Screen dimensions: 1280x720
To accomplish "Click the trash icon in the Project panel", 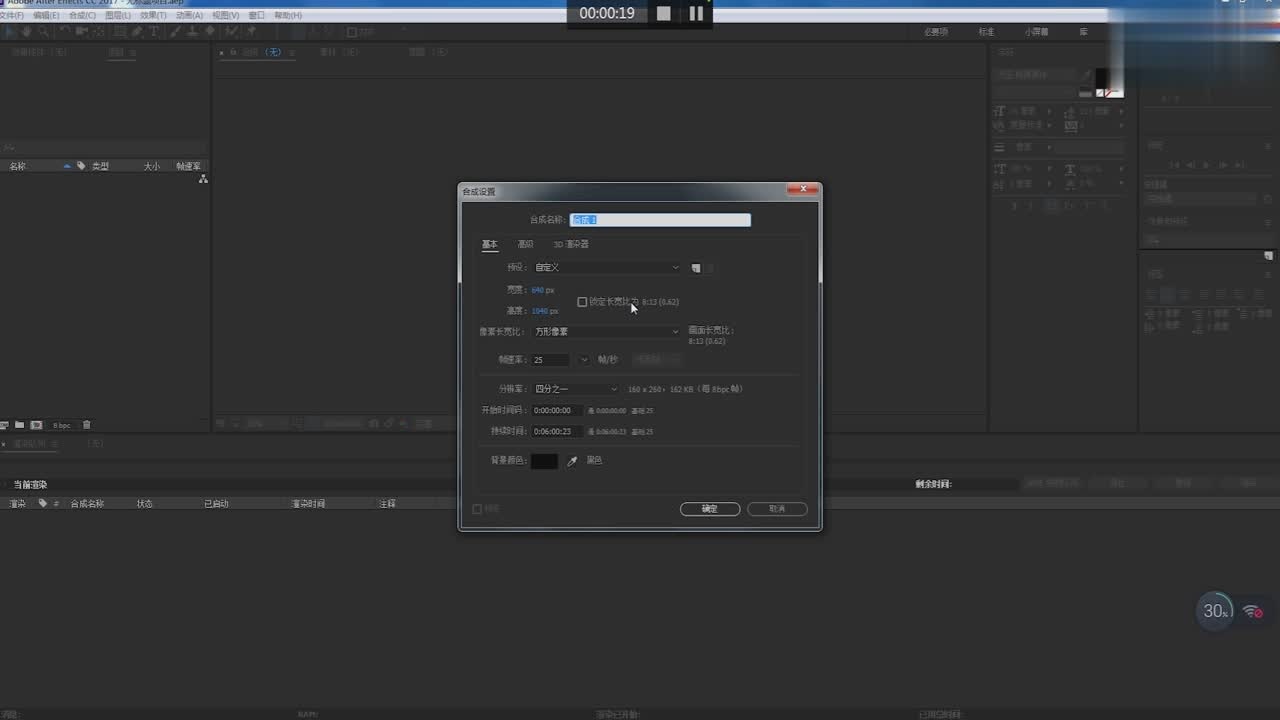I will click(x=86, y=425).
